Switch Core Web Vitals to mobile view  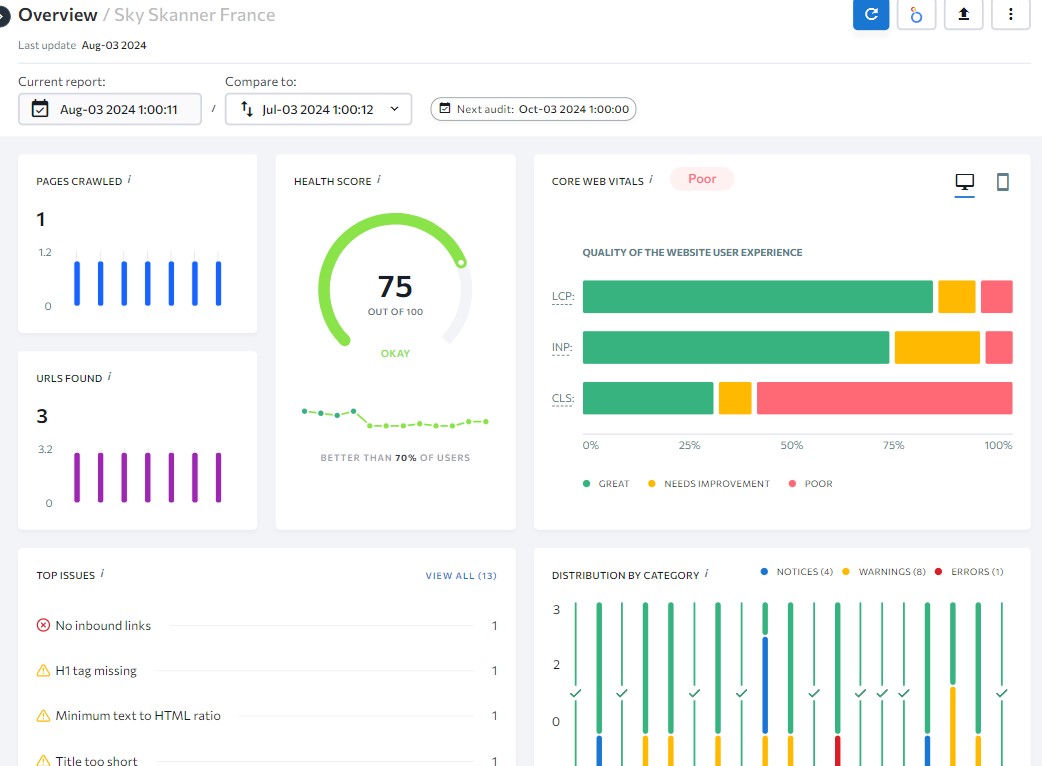tap(1003, 182)
